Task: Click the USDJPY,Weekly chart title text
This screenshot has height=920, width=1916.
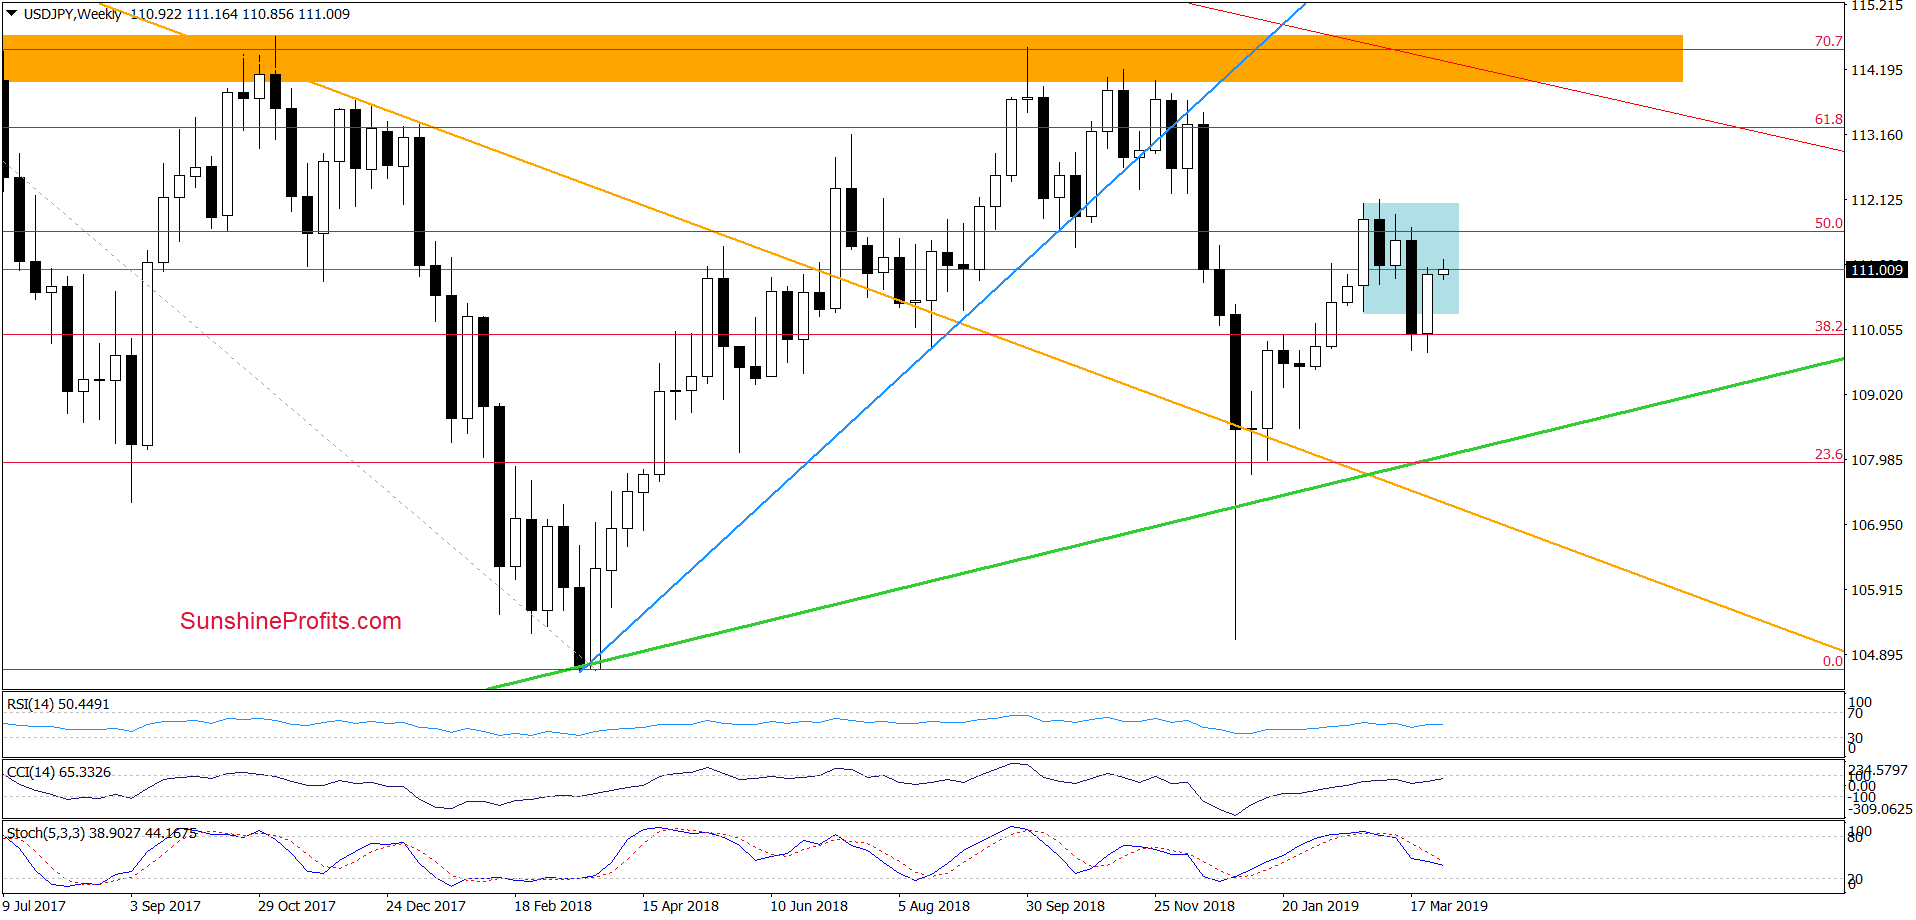Action: (x=73, y=14)
